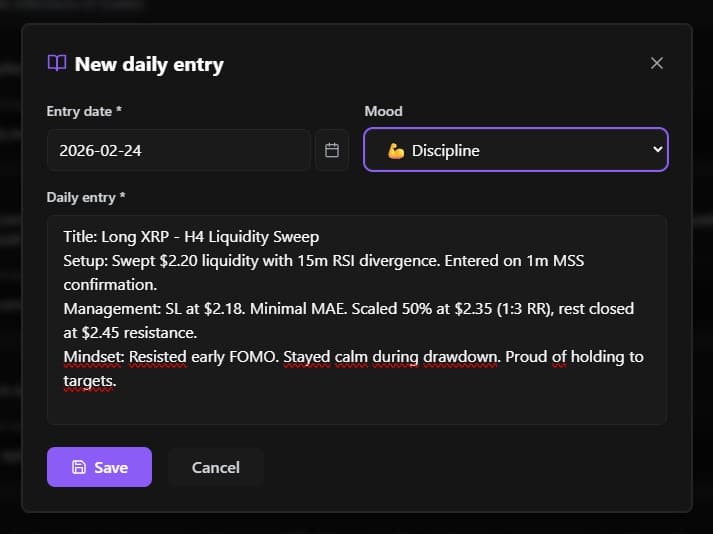The height and width of the screenshot is (534, 713).
Task: Click the underlined word "targets" at the end
Action: [x=88, y=381]
